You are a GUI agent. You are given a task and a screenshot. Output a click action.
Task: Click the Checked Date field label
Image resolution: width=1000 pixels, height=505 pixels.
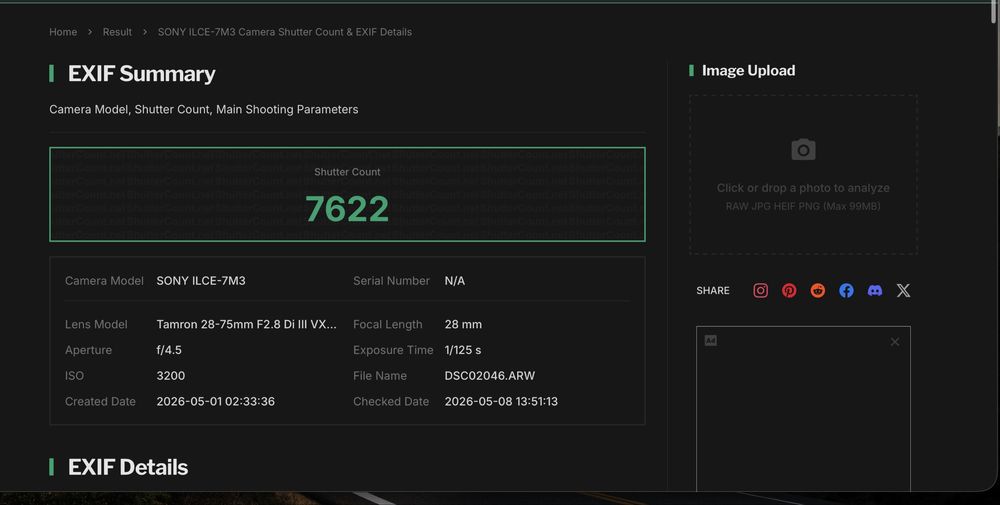coord(391,402)
